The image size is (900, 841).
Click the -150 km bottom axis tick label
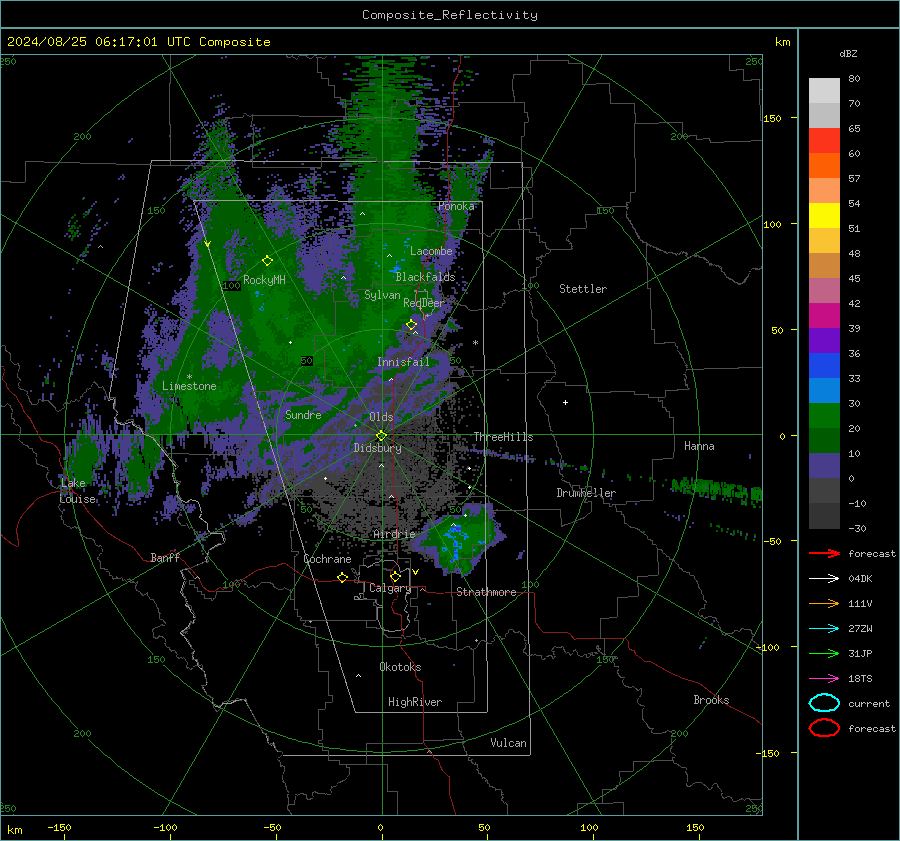tap(59, 827)
